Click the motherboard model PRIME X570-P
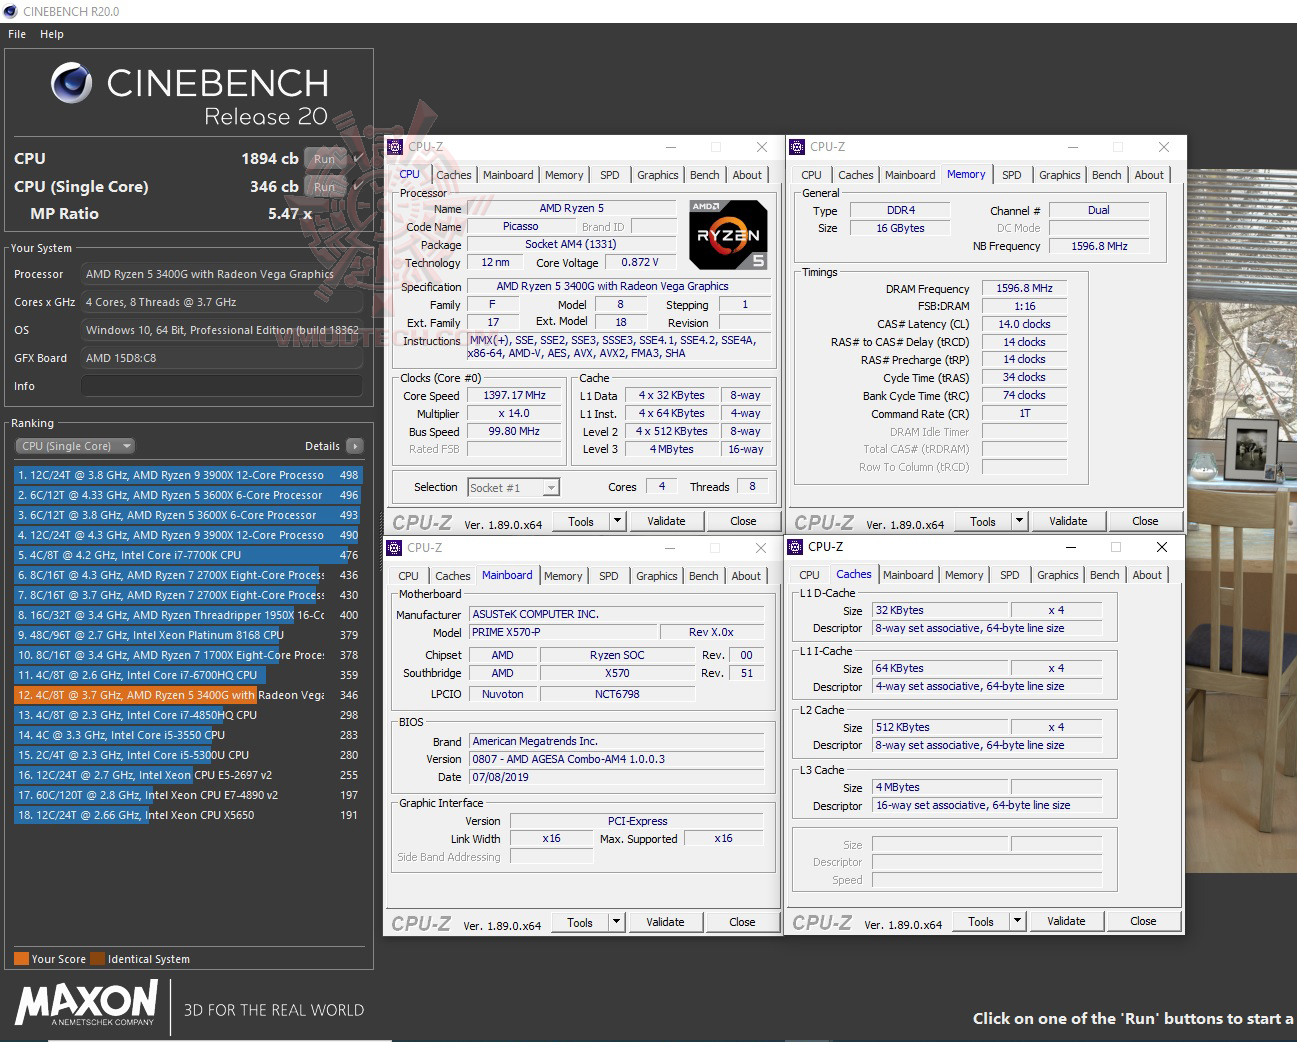 564,632
